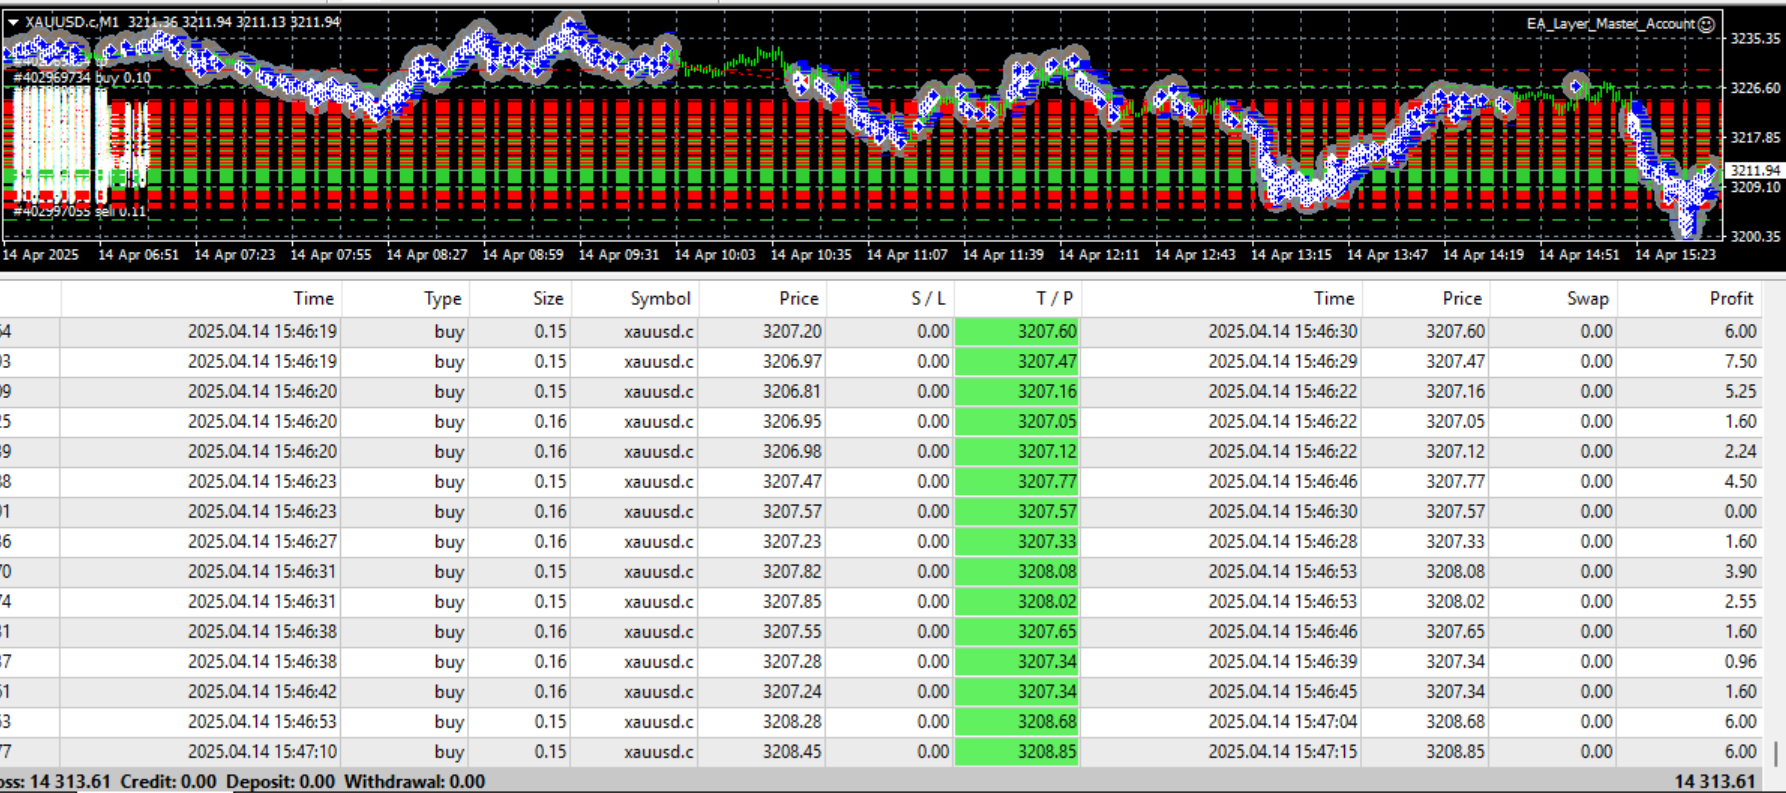Click the Type column header
The width and height of the screenshot is (1786, 793).
coord(442,298)
